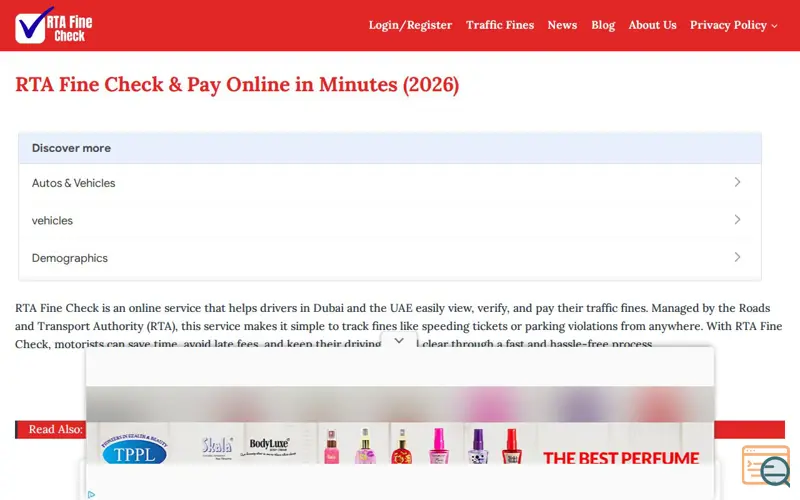
Task: Click the page title RTA Fine Check heading
Action: tap(237, 84)
